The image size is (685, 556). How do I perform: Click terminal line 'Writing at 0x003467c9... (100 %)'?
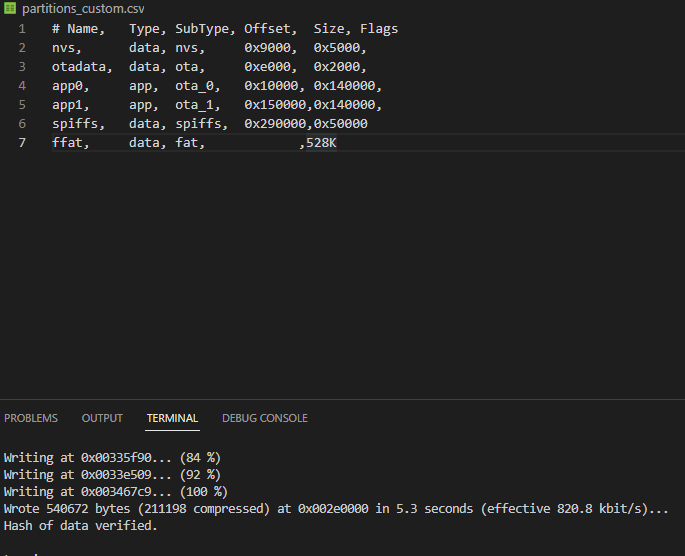pyautogui.click(x=116, y=492)
